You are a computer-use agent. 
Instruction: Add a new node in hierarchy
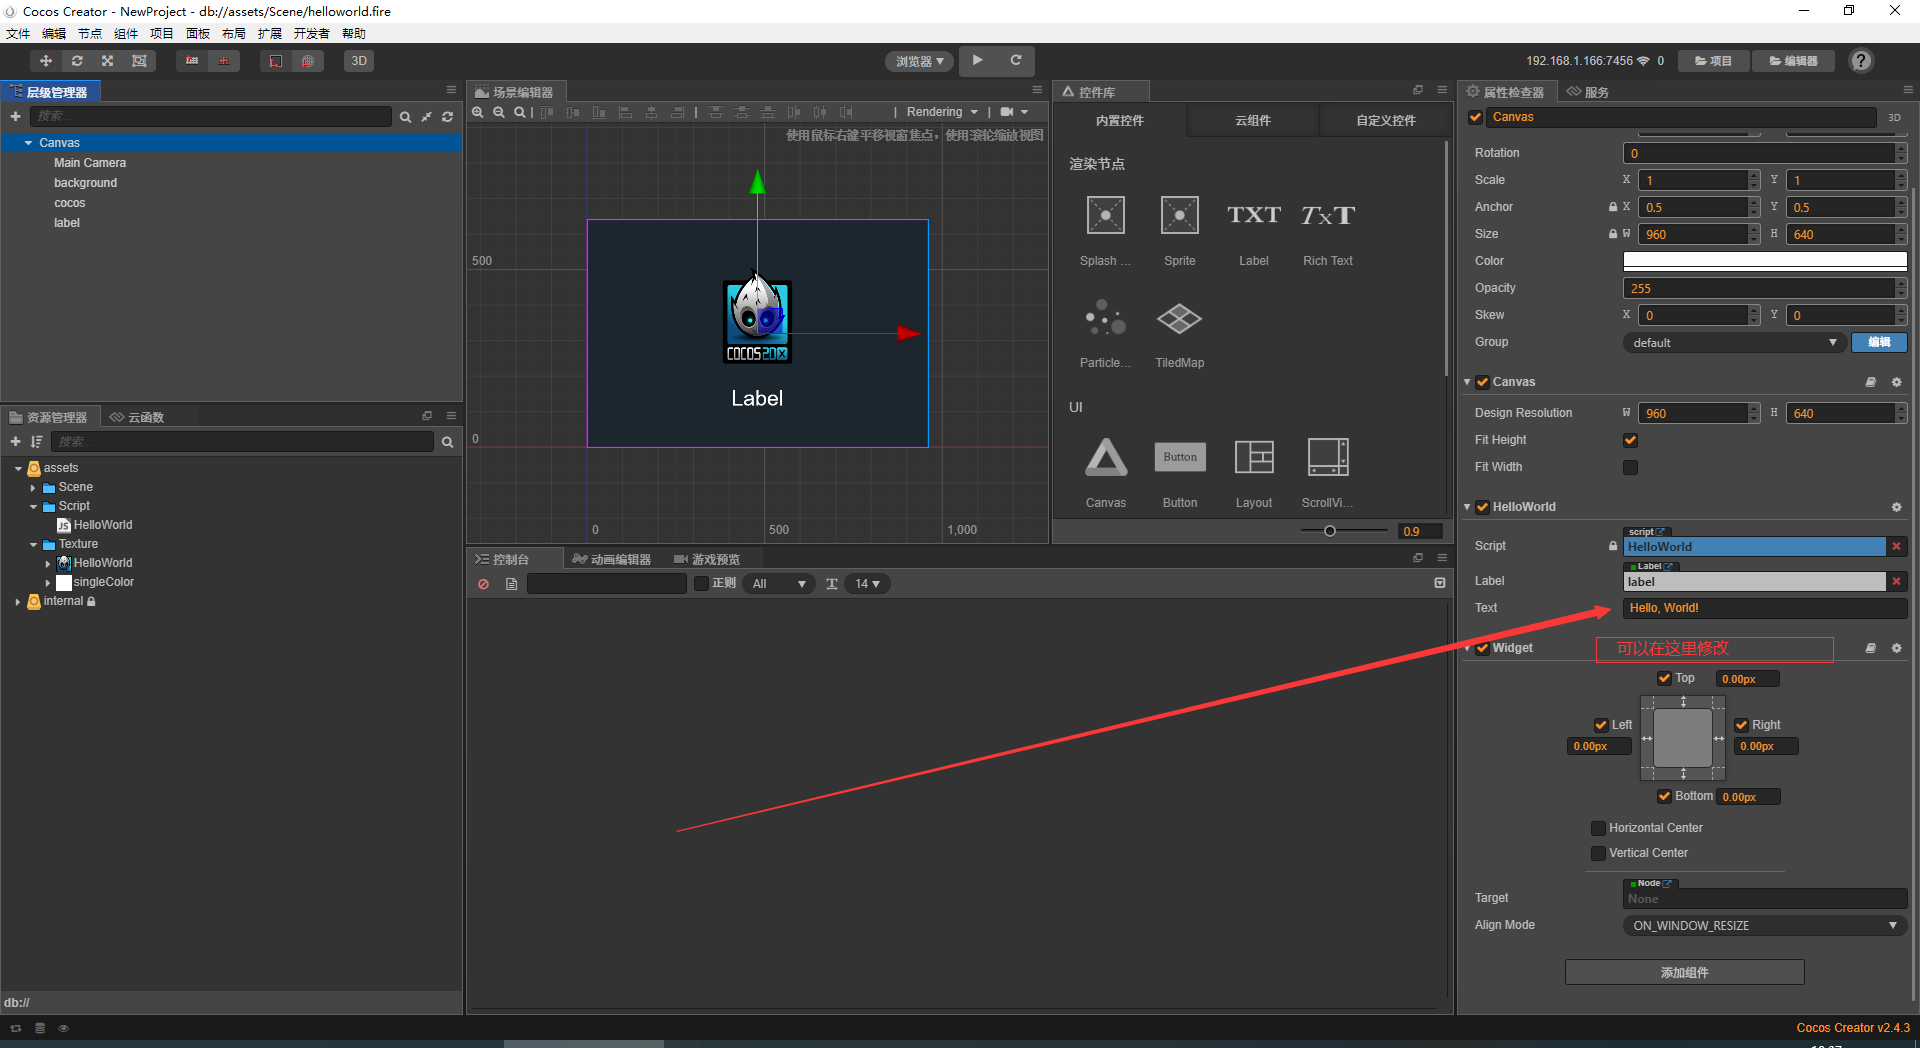pos(15,117)
